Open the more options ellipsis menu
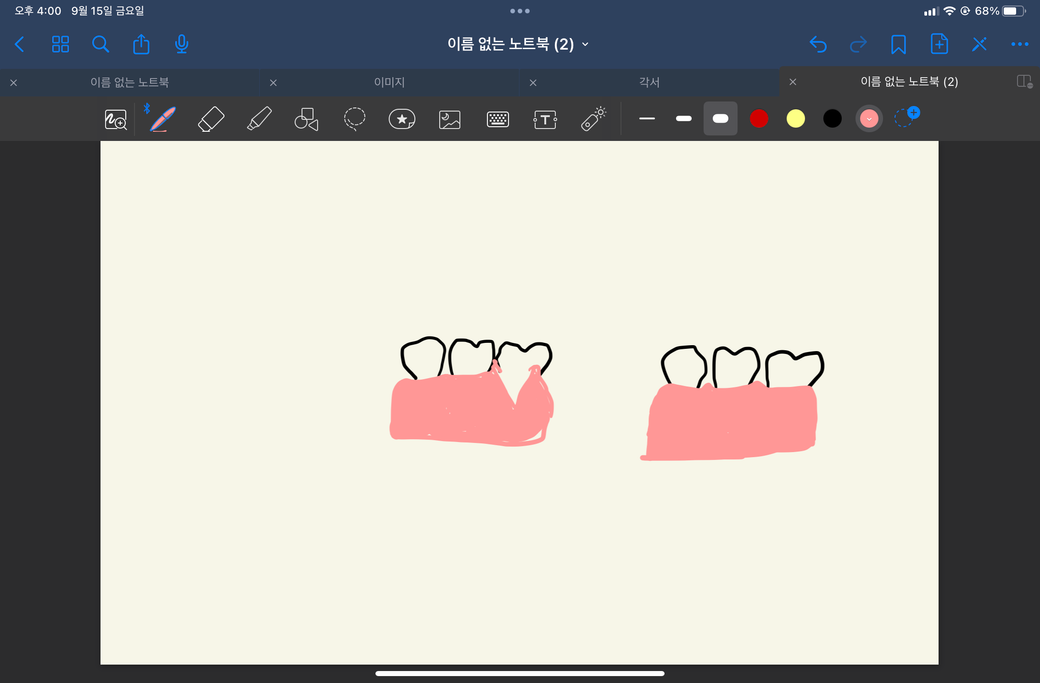Screen dimensions: 1040x683 1019,44
